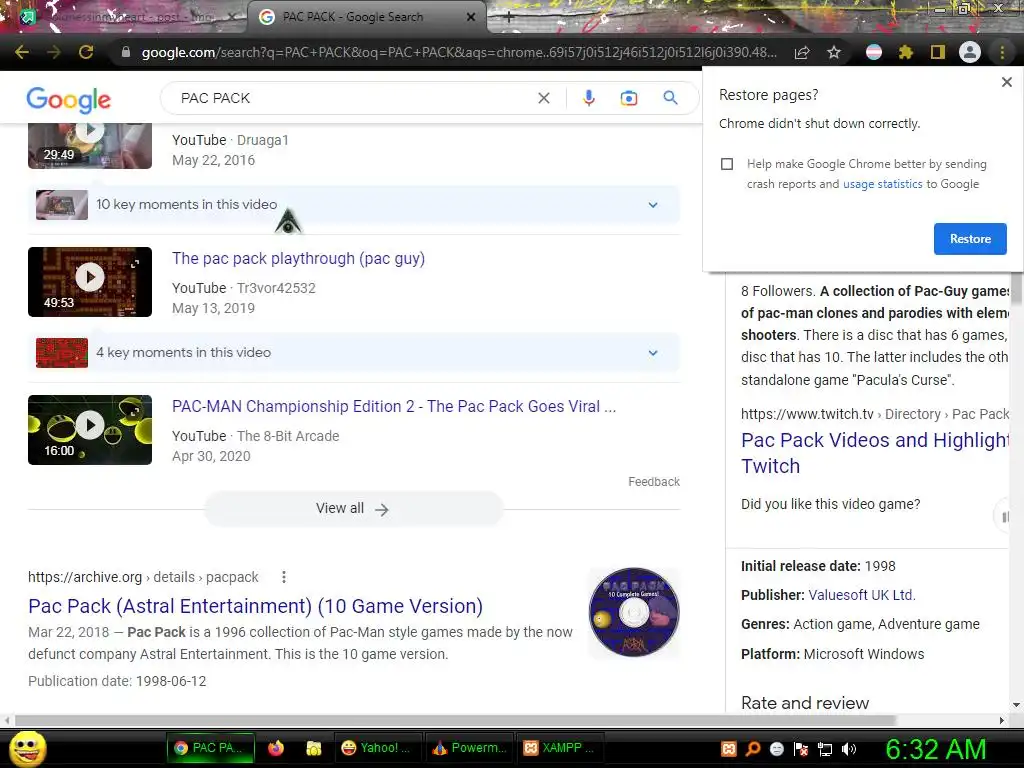Open Pac Pack (Astral Entertainment) archive result
The width and height of the screenshot is (1024, 768).
coord(255,606)
